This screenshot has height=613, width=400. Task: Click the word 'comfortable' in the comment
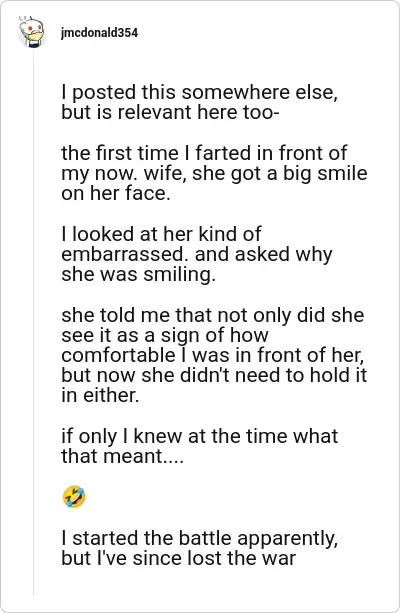[118, 355]
